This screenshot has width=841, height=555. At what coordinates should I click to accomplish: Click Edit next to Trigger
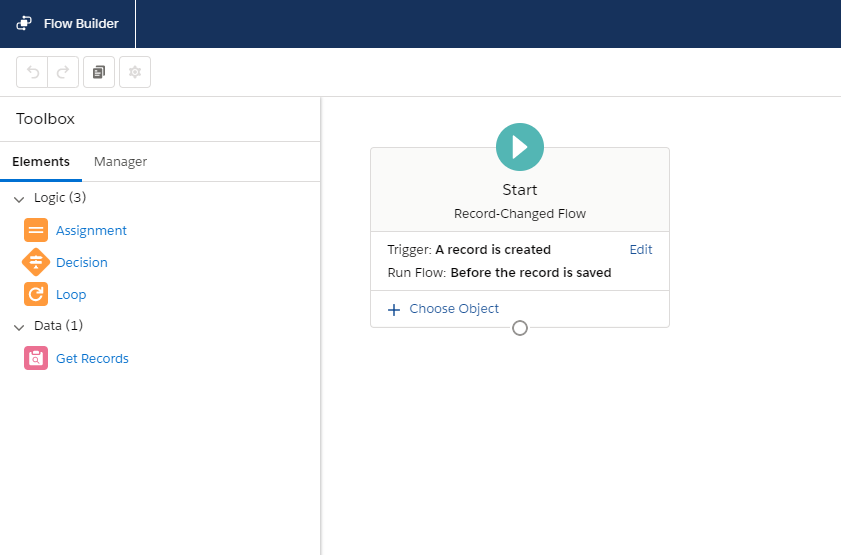(640, 249)
